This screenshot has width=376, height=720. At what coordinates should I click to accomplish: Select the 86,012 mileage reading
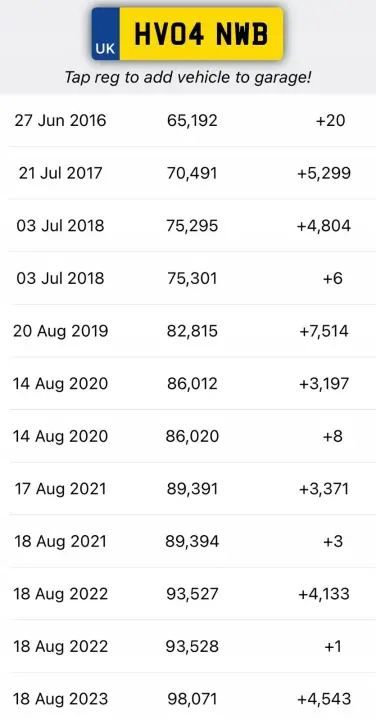[192, 383]
